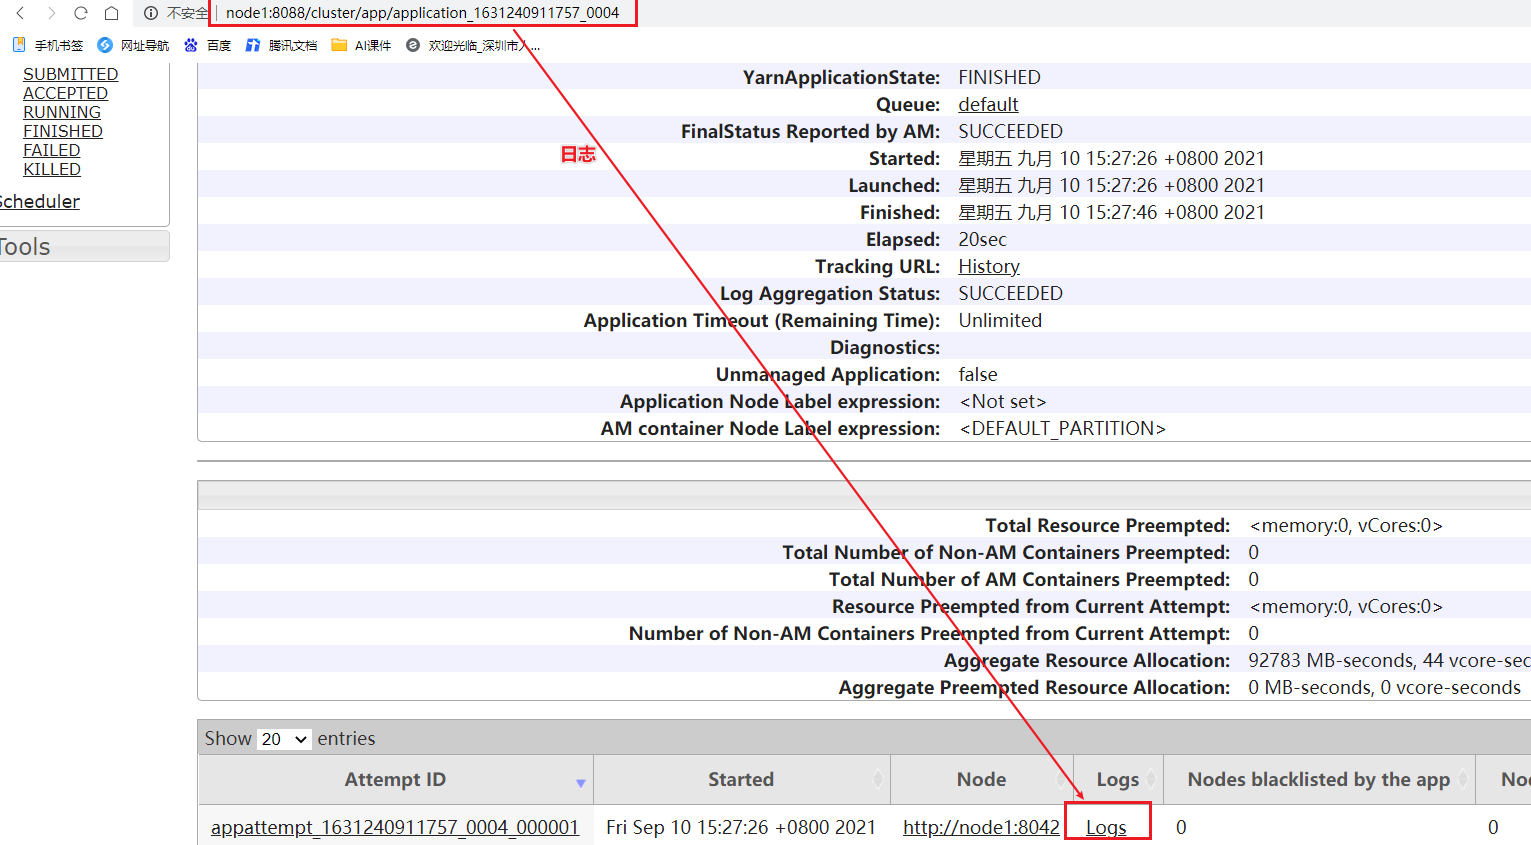This screenshot has height=845, width=1531.
Task: Open the http://node1:8042 node link
Action: pyautogui.click(x=981, y=827)
